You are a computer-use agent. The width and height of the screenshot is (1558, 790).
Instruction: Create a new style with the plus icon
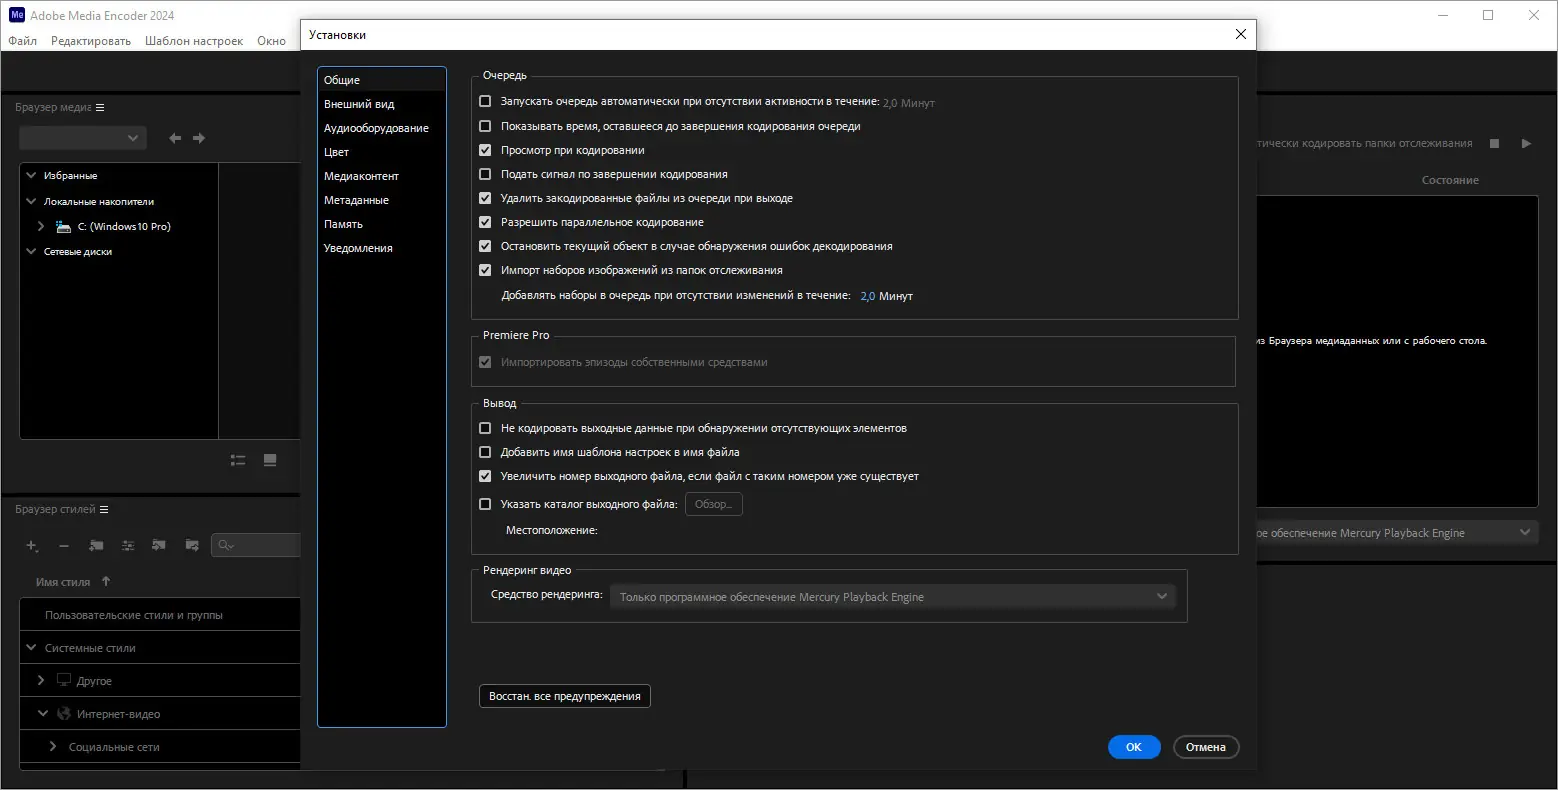[x=32, y=546]
